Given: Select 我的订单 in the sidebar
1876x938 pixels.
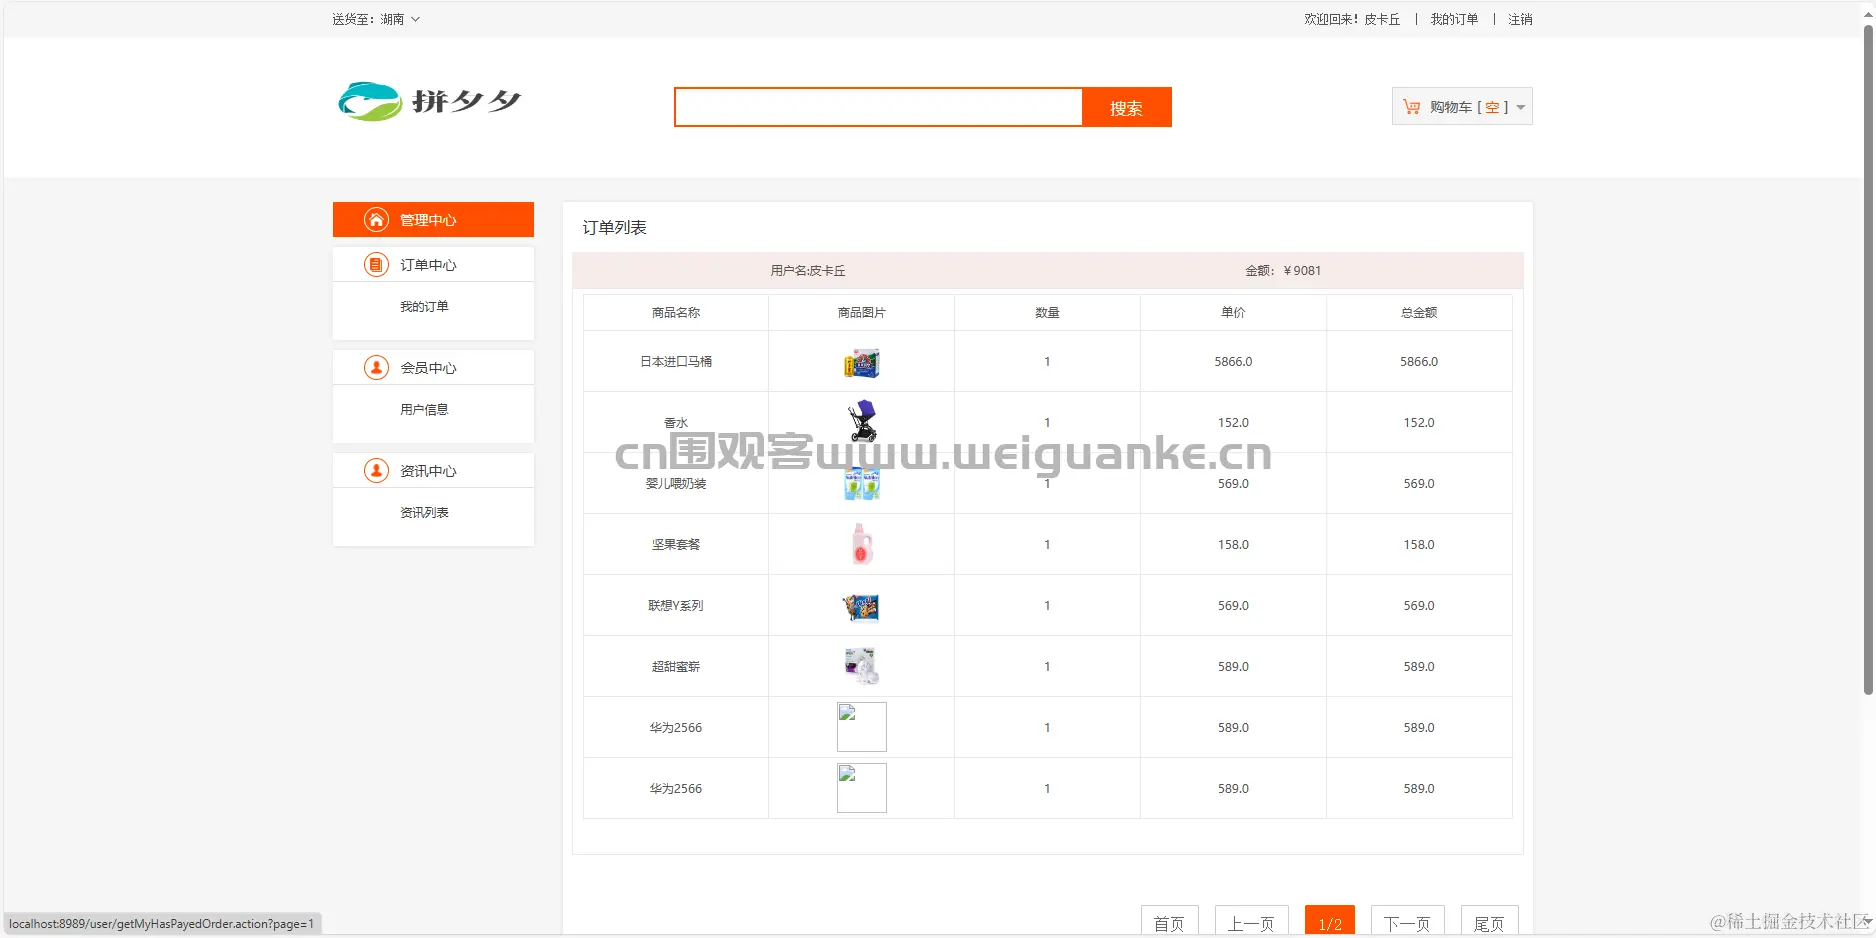Looking at the screenshot, I should coord(424,307).
